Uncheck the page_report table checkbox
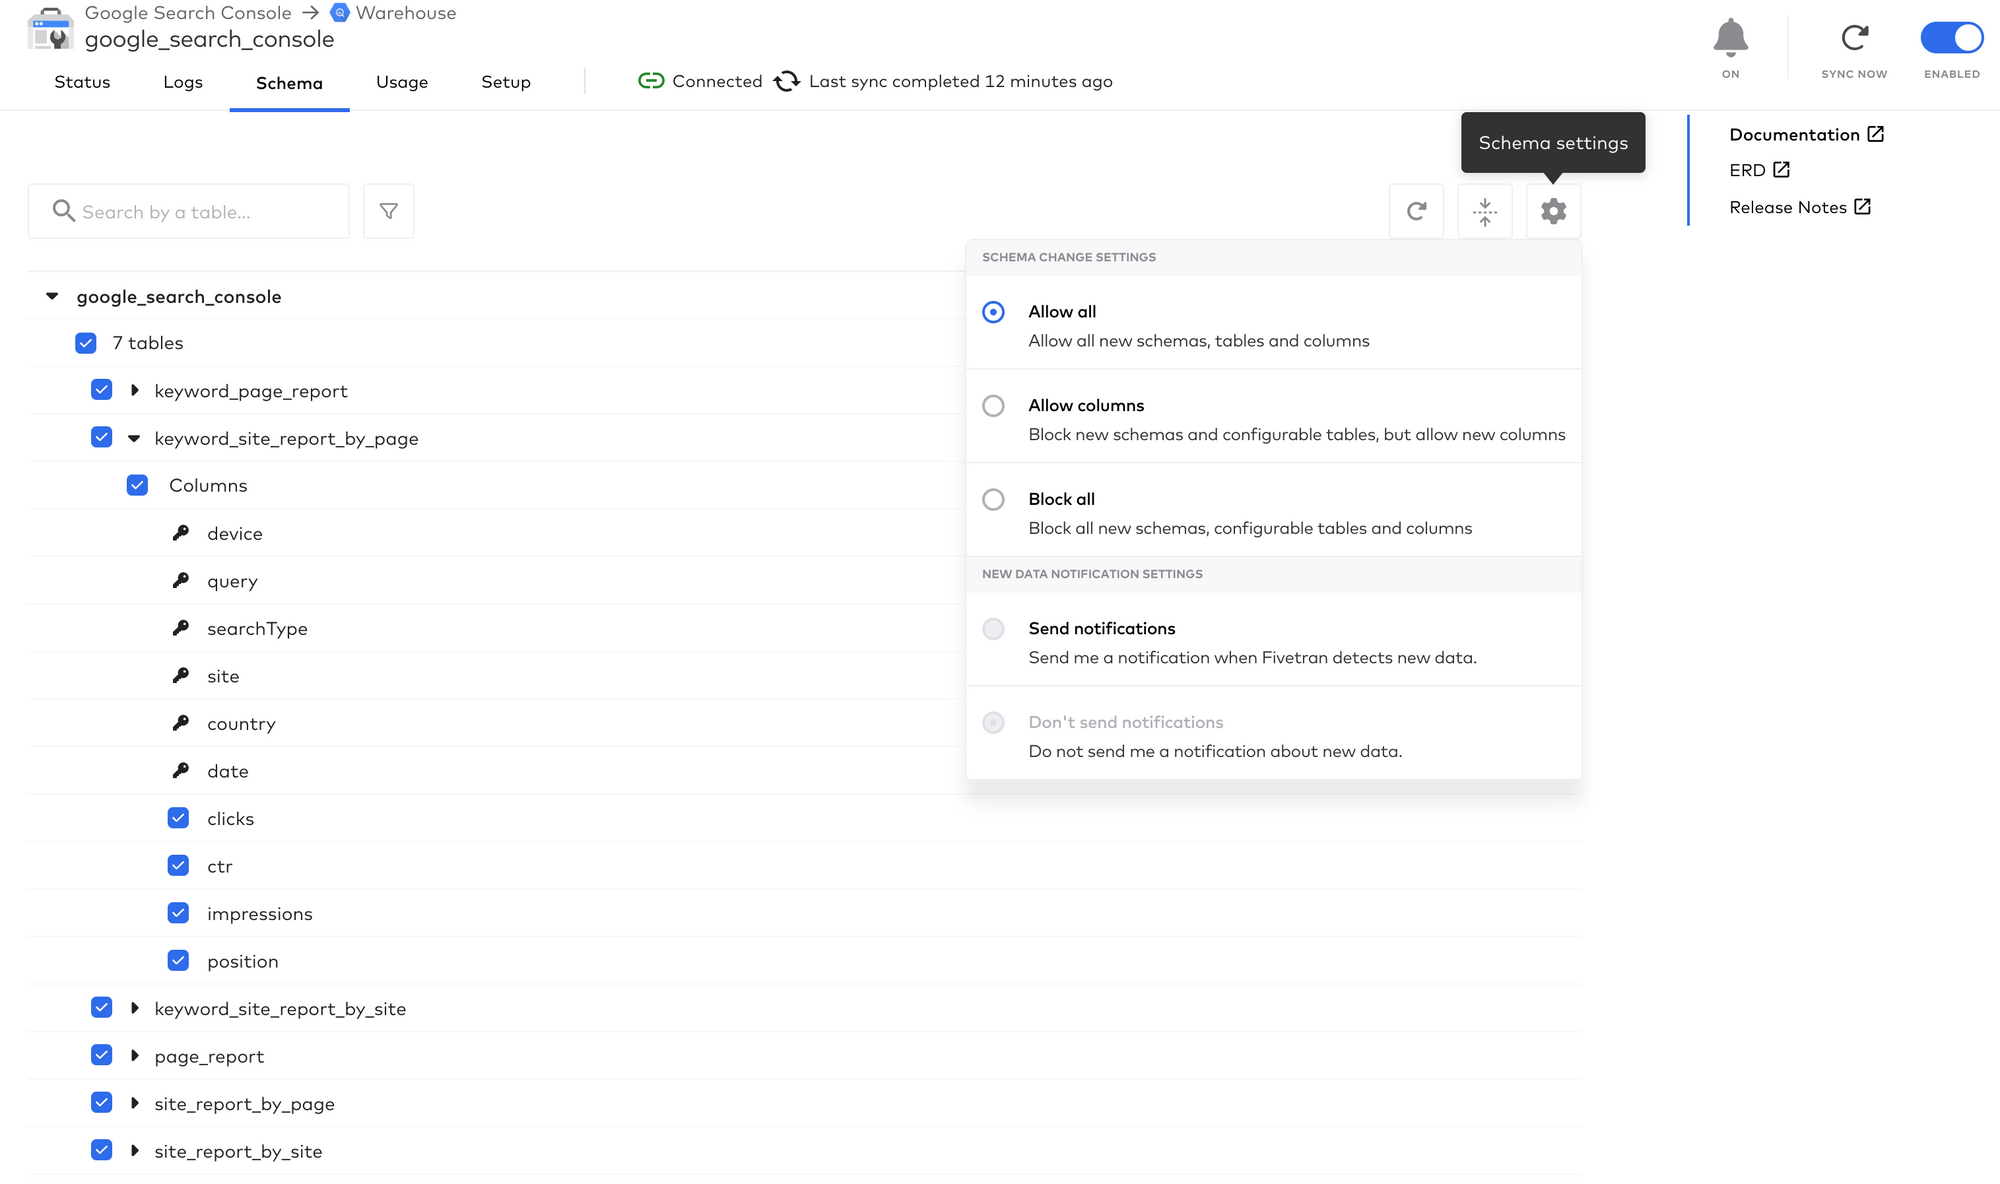2000x1184 pixels. (102, 1055)
